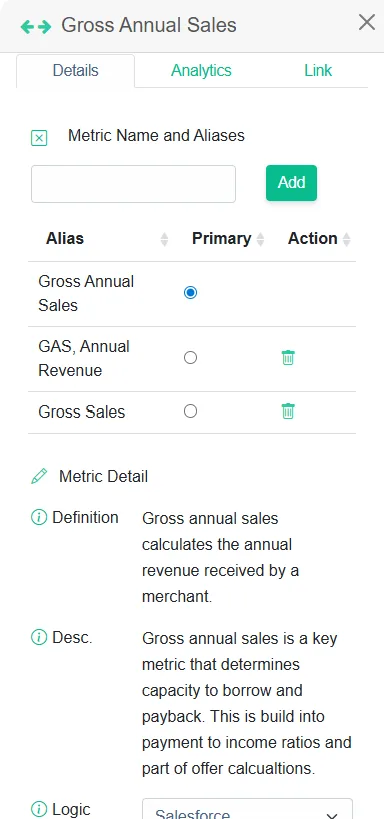
Task: Delete the GAS, Annual Revenue alias
Action: 288,358
